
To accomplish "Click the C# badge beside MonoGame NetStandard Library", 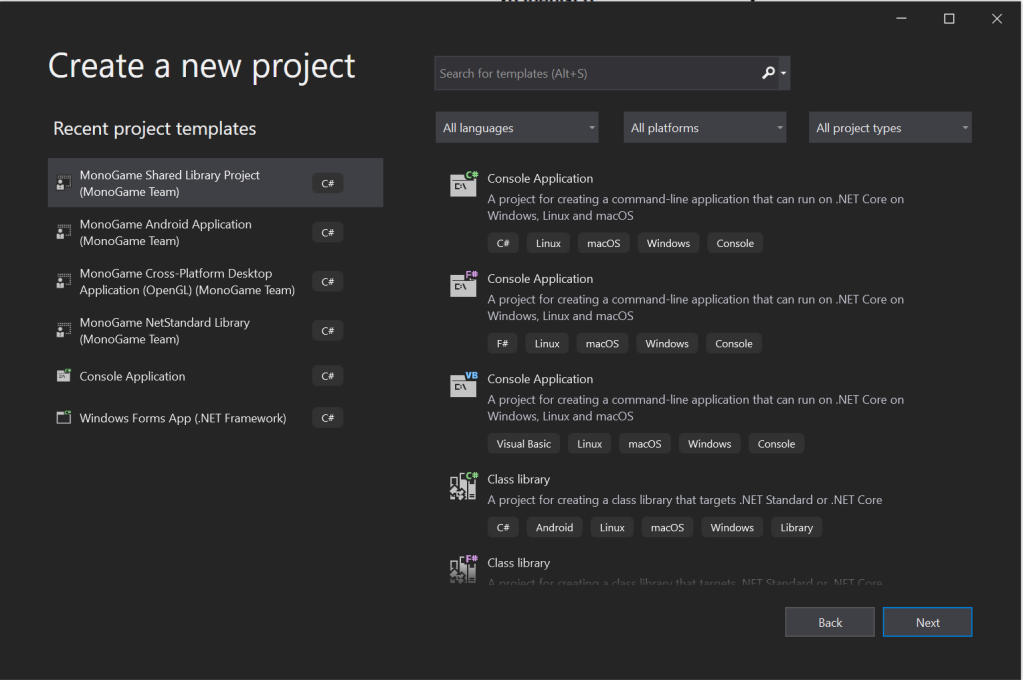I will pos(328,330).
